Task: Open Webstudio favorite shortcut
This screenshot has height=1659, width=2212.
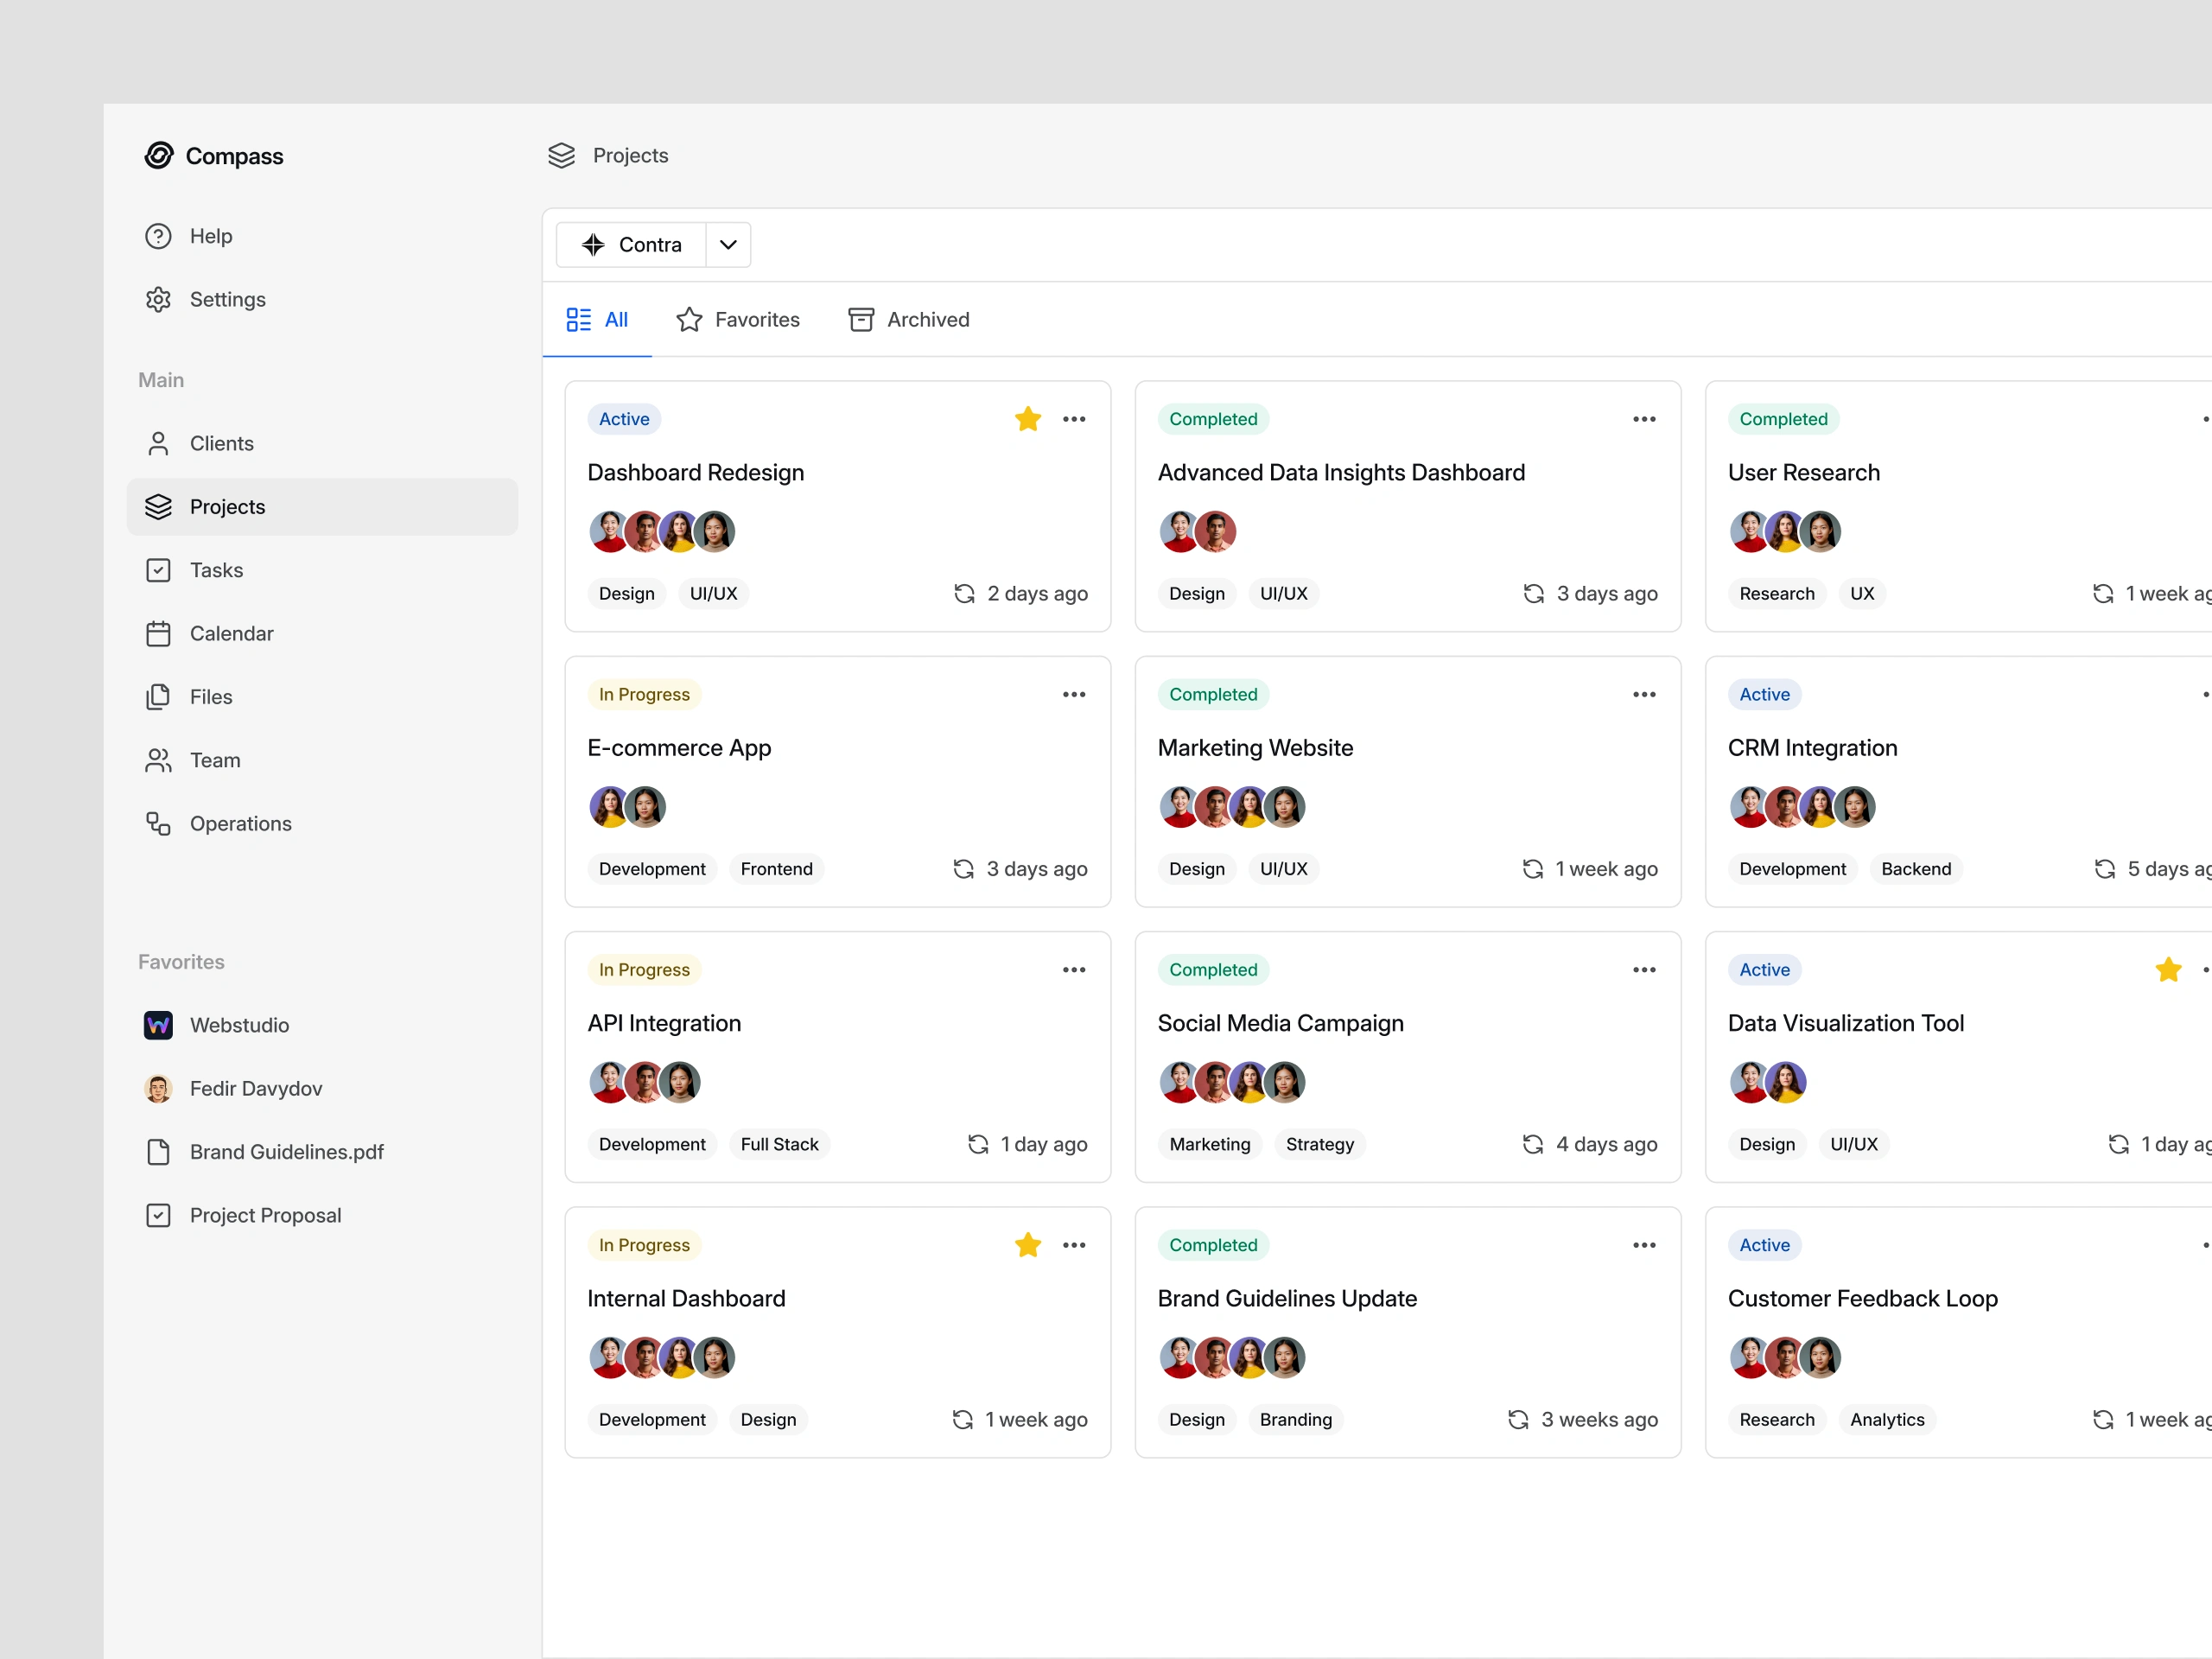Action: (x=239, y=1025)
